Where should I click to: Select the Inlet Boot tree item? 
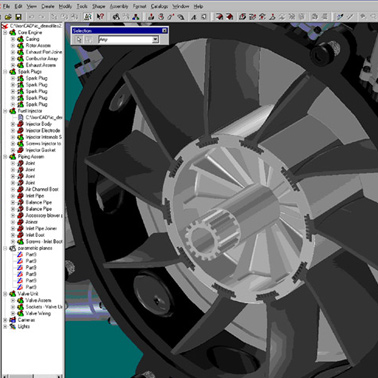pyautogui.click(x=35, y=235)
